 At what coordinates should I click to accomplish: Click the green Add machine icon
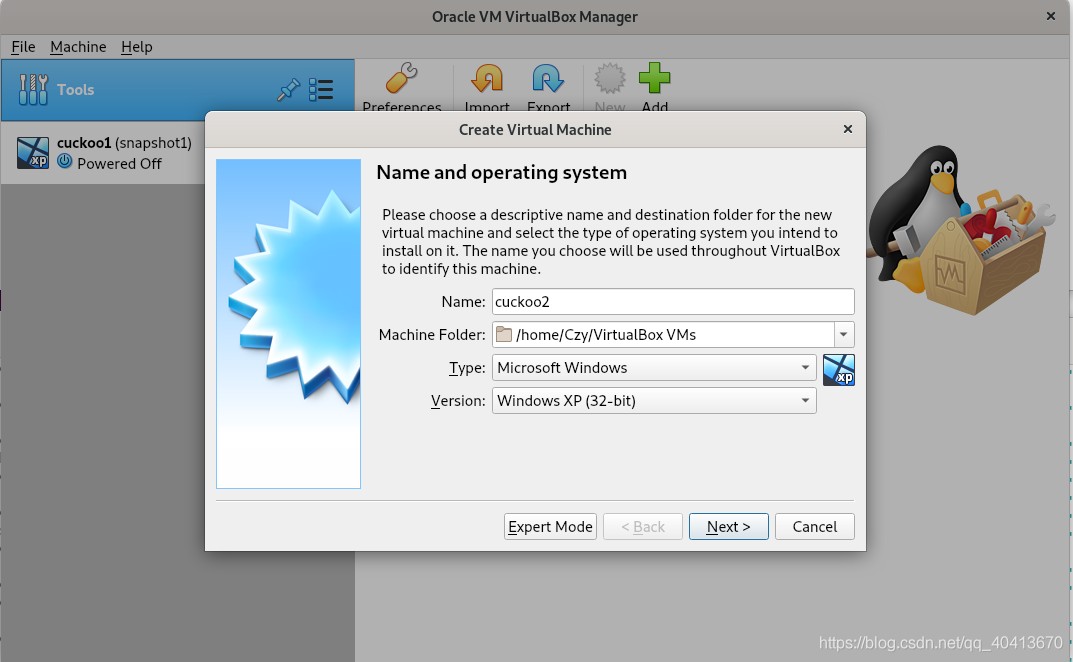coord(655,80)
